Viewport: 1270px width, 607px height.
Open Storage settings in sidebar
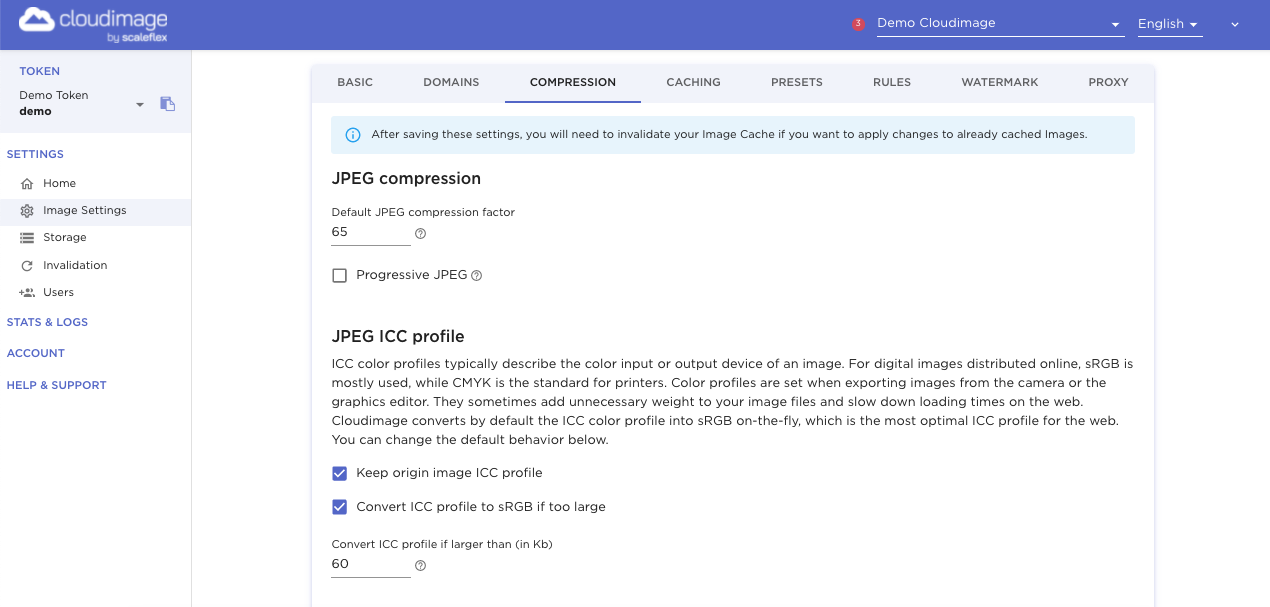pyautogui.click(x=64, y=238)
